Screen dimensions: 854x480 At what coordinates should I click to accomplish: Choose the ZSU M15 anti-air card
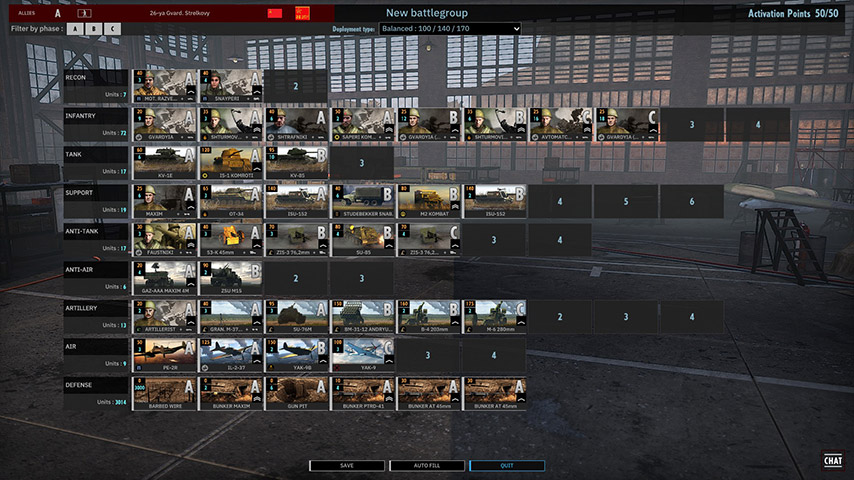[x=230, y=278]
